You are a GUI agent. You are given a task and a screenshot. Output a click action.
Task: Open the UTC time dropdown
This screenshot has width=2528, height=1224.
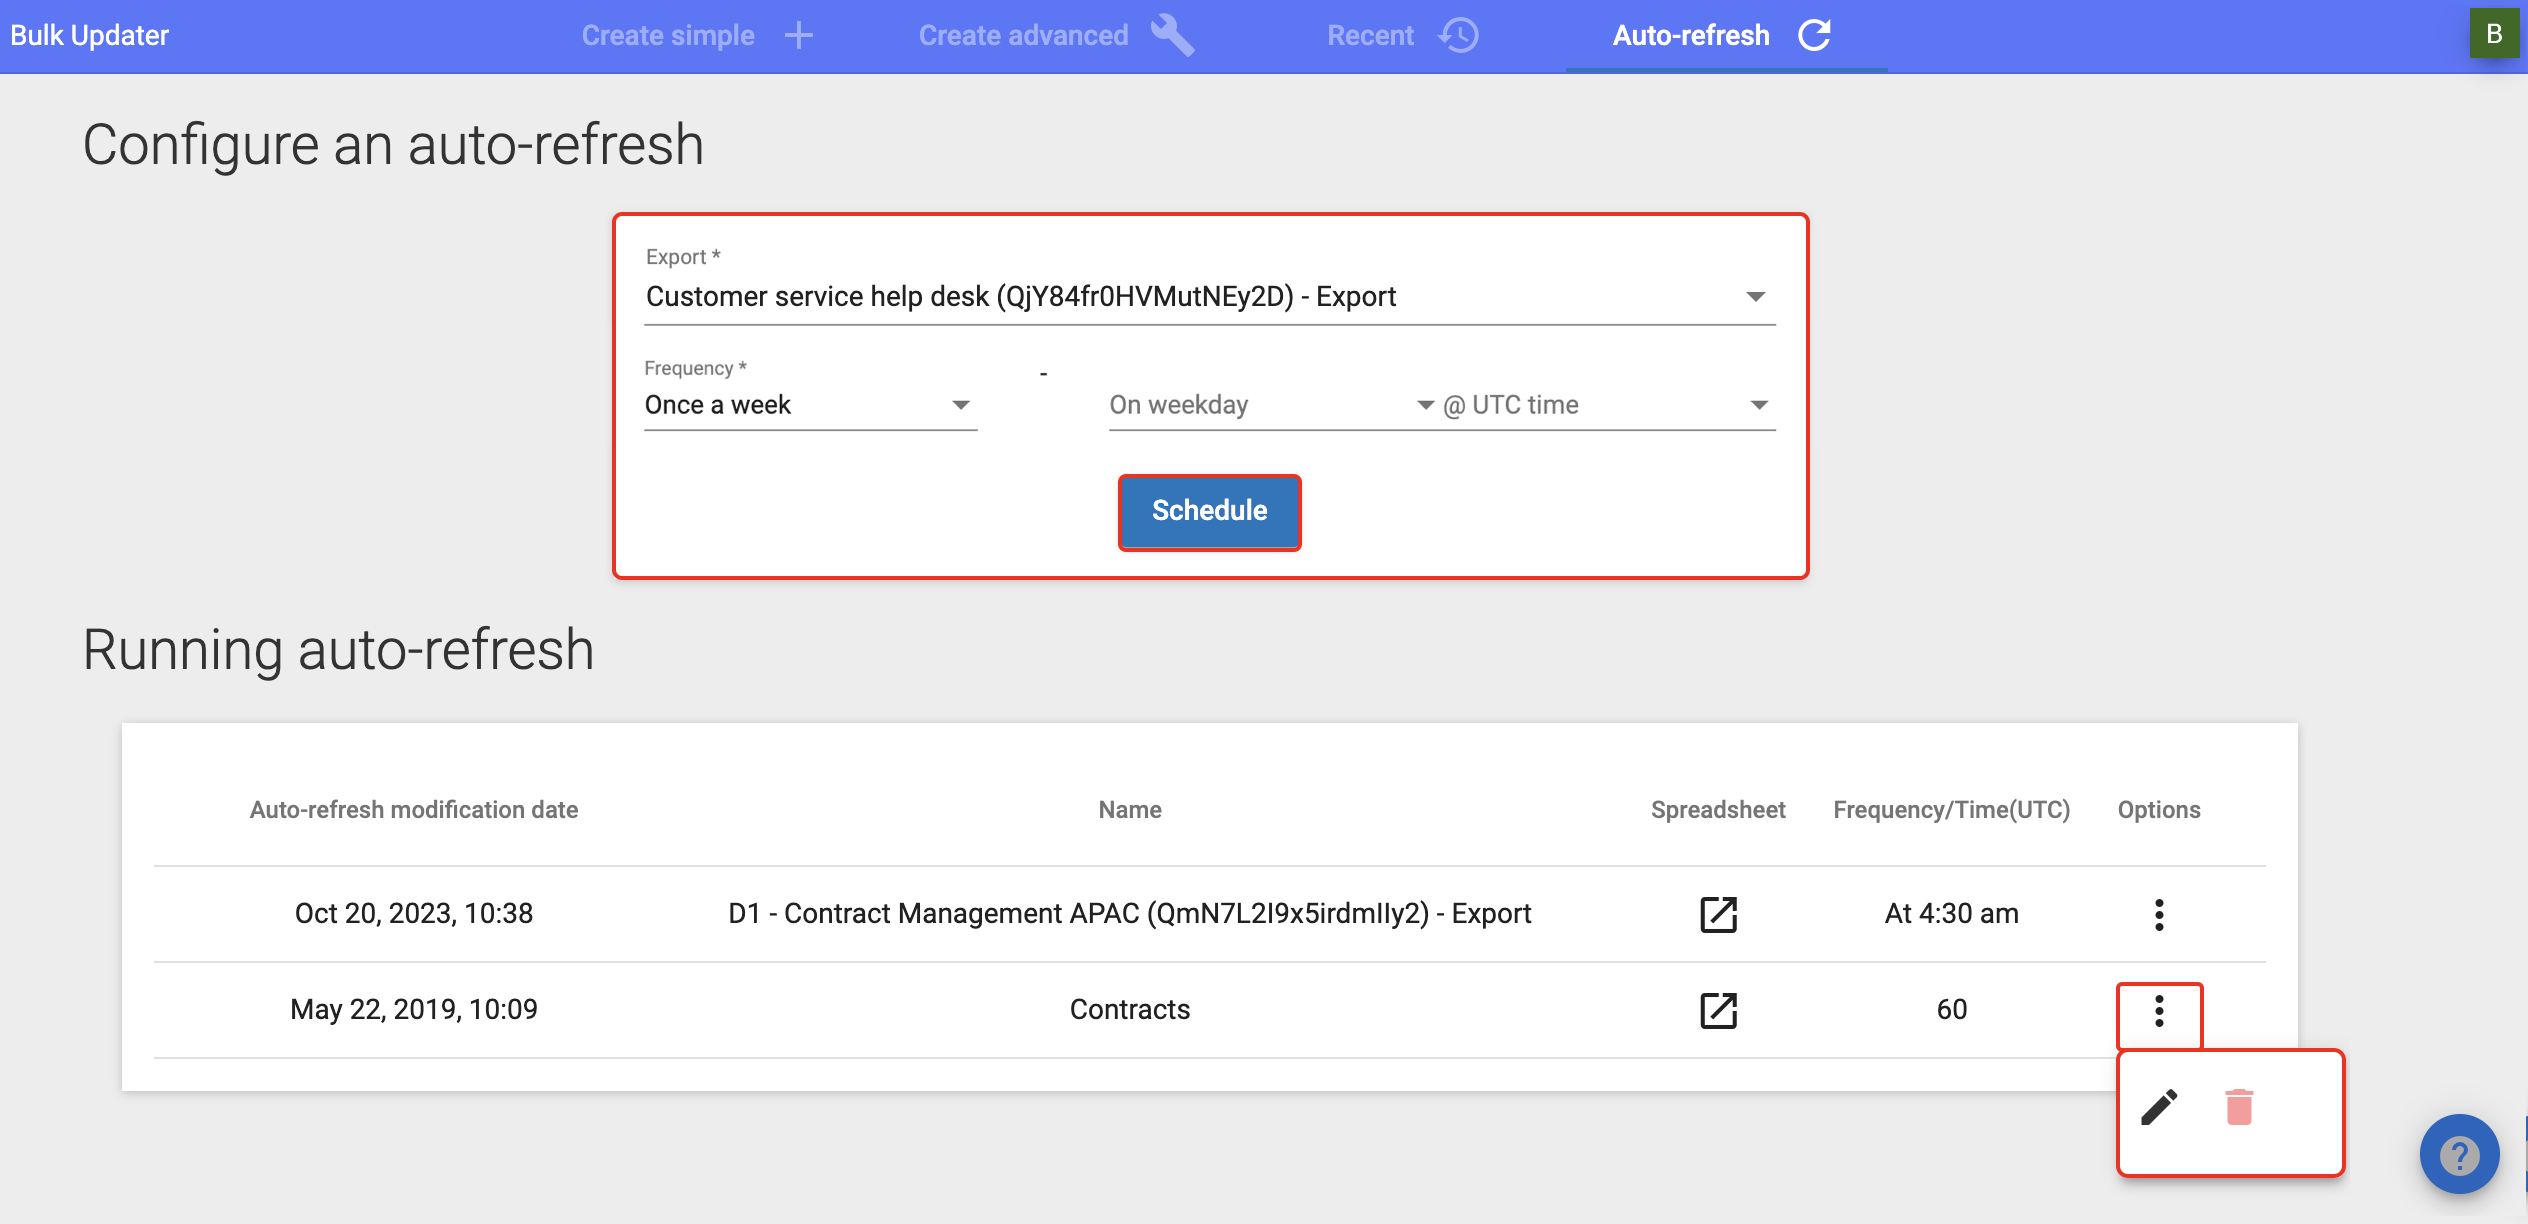pos(1608,405)
